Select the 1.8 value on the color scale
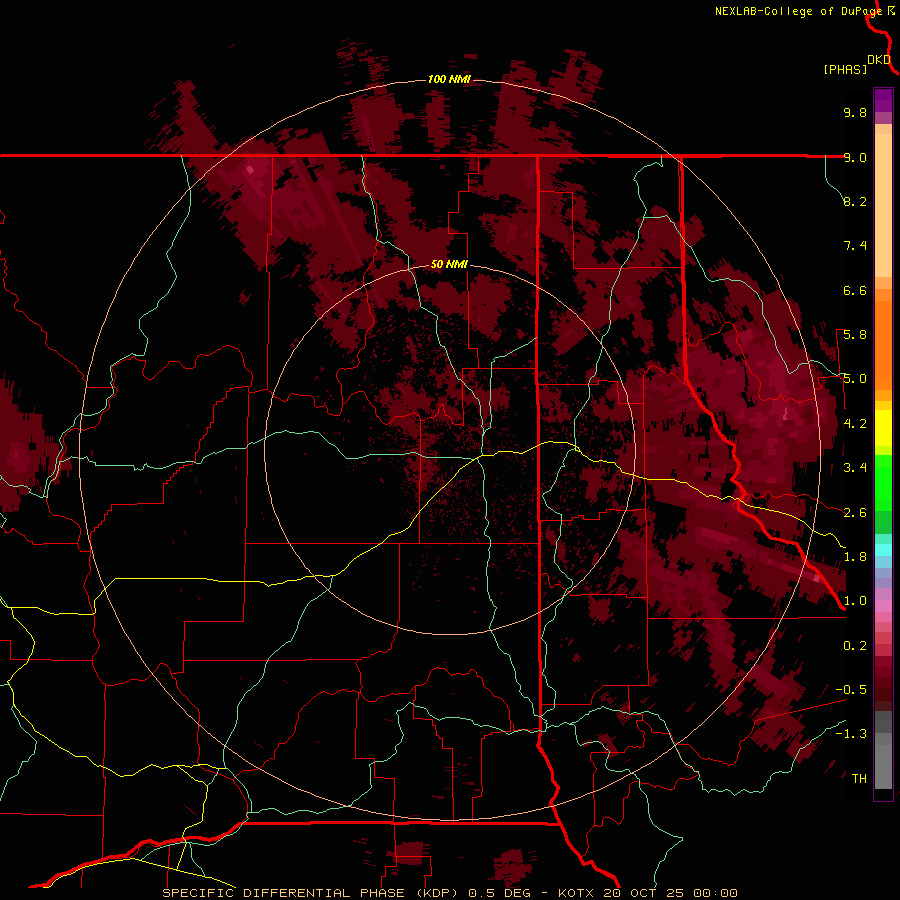Image resolution: width=900 pixels, height=900 pixels. (x=855, y=557)
